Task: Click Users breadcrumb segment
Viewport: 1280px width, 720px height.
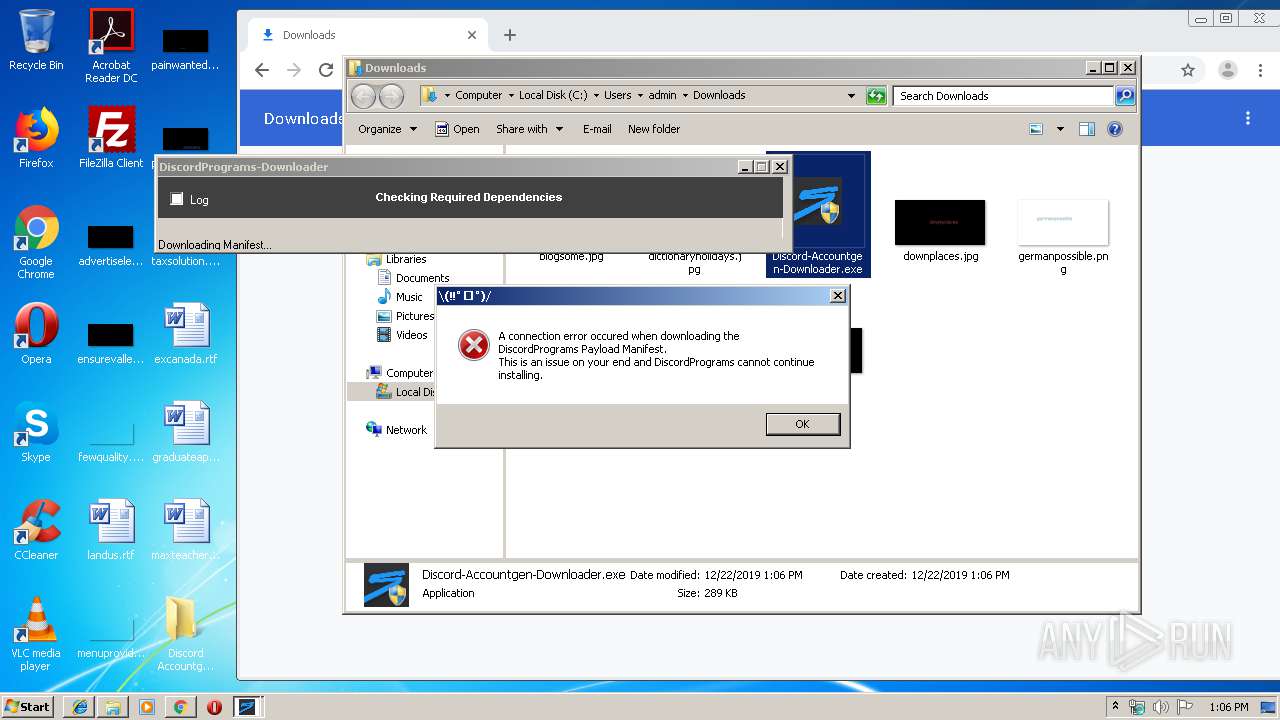Action: pos(617,96)
